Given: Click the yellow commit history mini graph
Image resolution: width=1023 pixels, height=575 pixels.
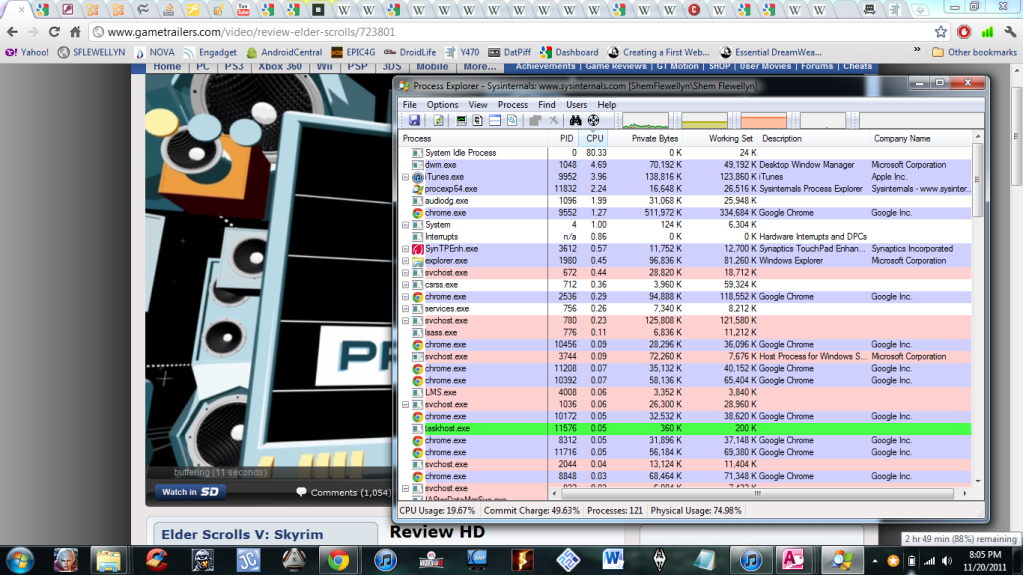Looking at the screenshot, I should pos(705,121).
